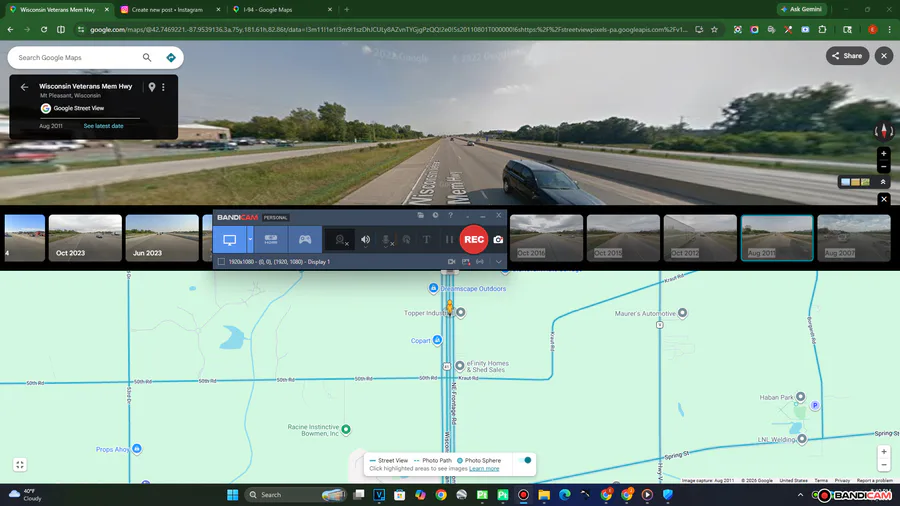Toggle Bandicam webcam overlay
The height and width of the screenshot is (506, 900).
click(x=341, y=240)
